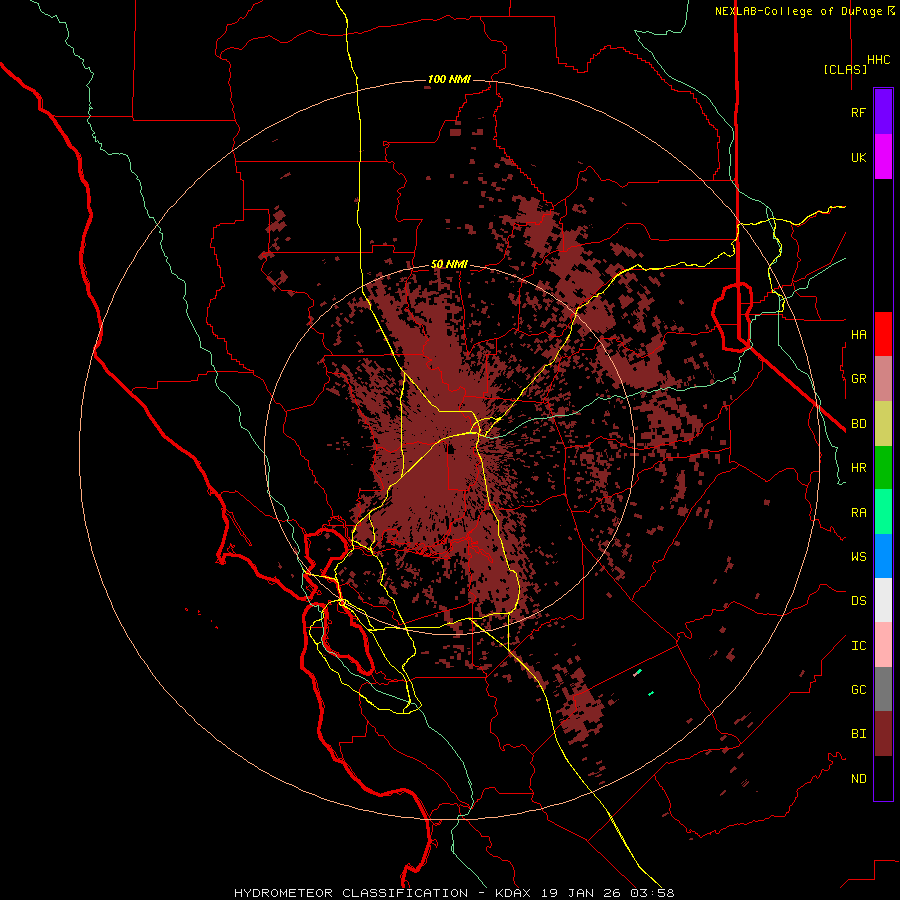Click the HA red legend swatch
The width and height of the screenshot is (900, 900).
(883, 334)
